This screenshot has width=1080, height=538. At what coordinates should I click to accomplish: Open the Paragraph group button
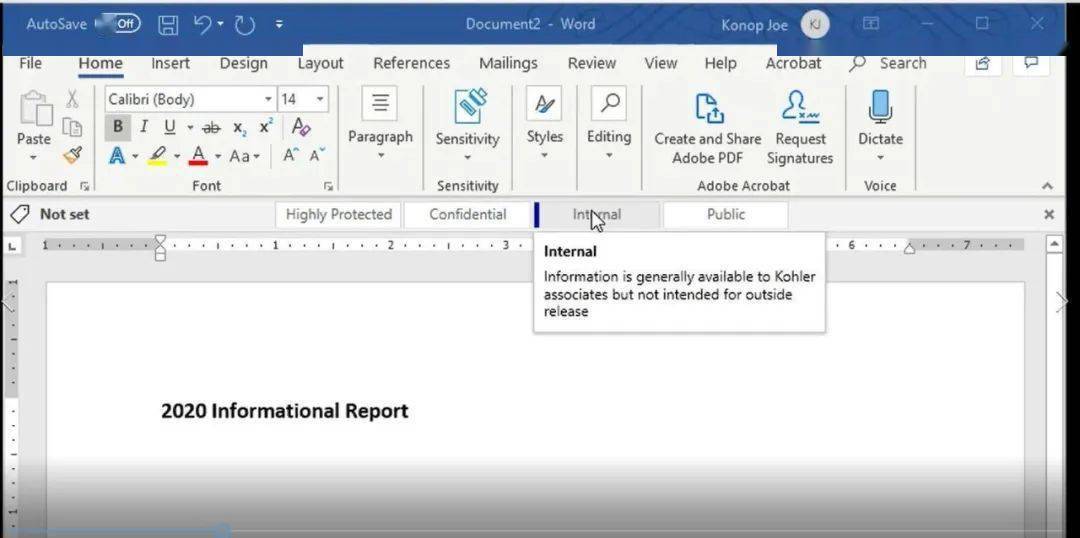[380, 124]
